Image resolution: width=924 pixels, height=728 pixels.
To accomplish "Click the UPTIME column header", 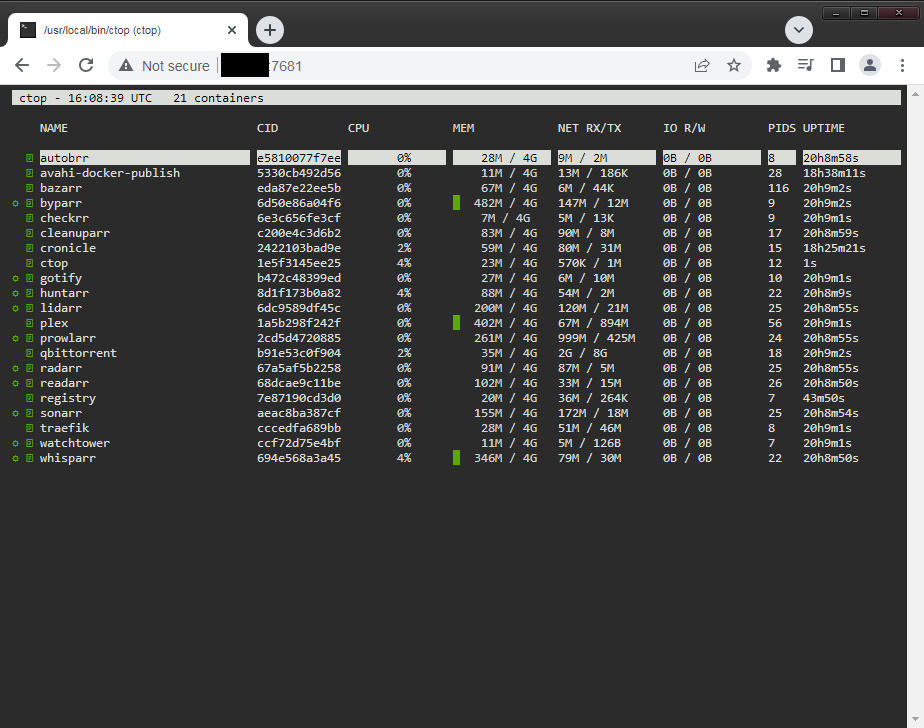I will [824, 128].
